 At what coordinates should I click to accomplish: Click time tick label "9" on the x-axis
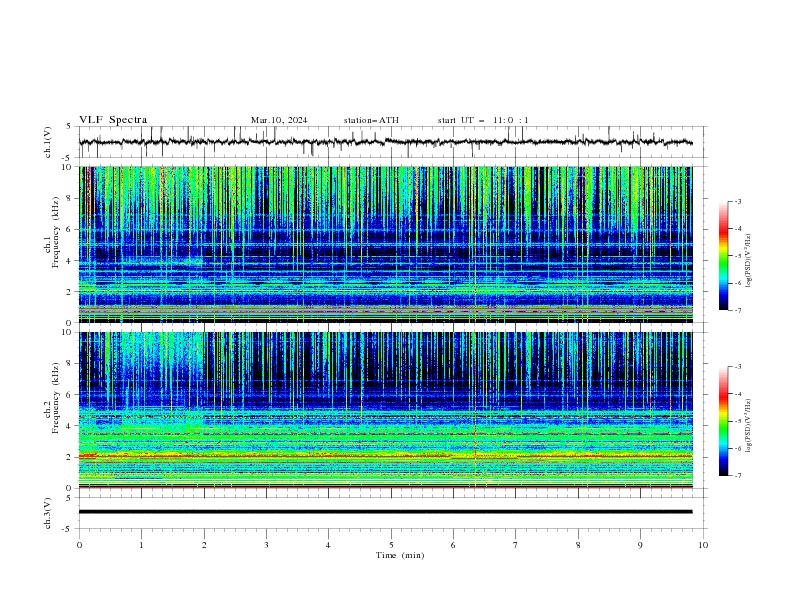(x=640, y=545)
